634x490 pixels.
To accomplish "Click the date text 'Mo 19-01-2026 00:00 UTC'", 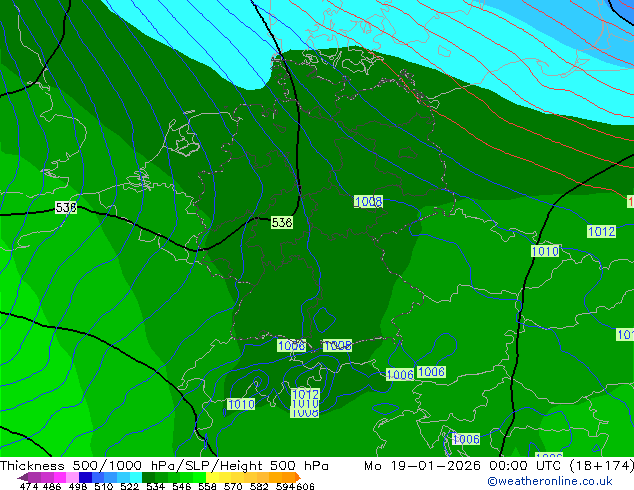I will pos(462,466).
